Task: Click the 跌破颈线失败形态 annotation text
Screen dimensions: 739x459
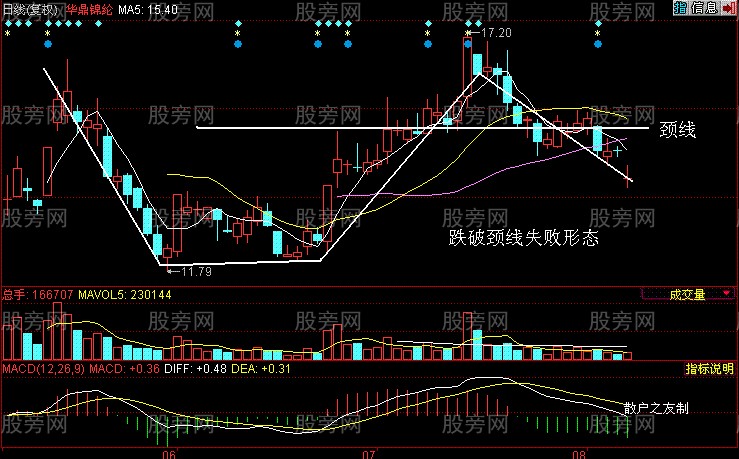Action: (x=523, y=238)
